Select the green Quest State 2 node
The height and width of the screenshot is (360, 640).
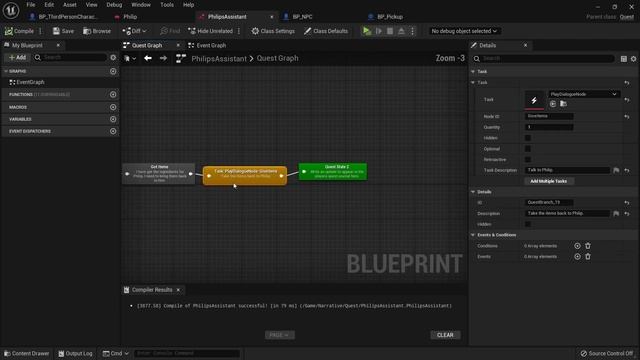tap(333, 171)
